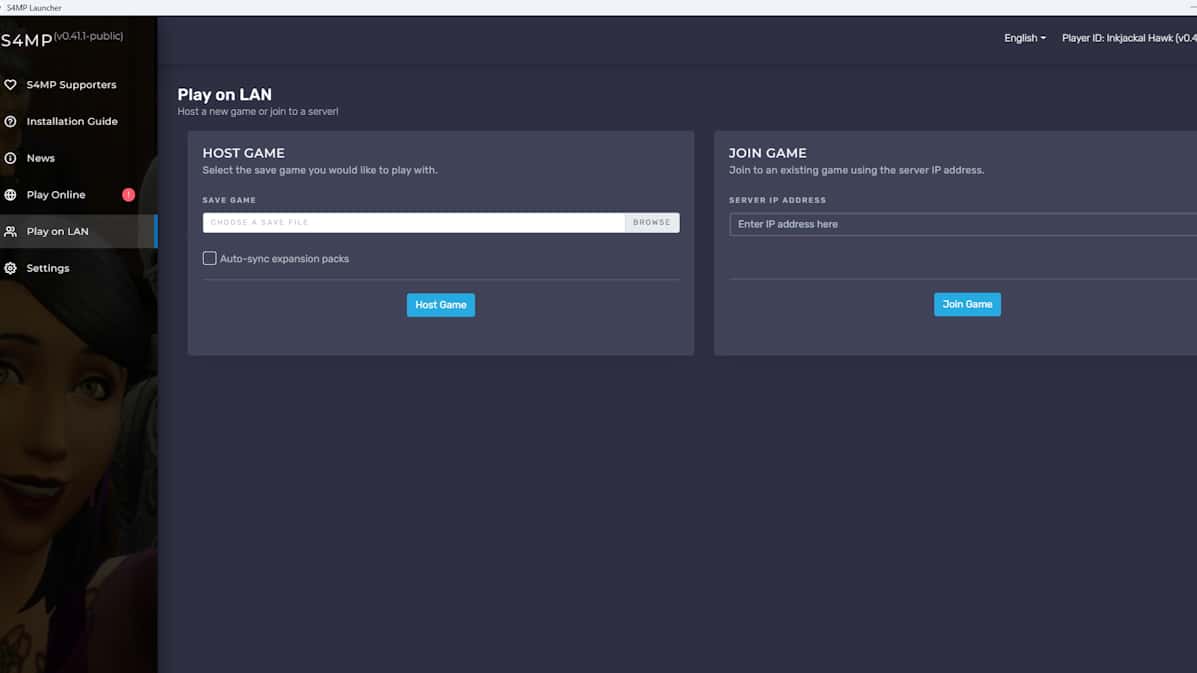Click the Play on LAN page heading
The width and height of the screenshot is (1197, 673).
click(x=224, y=95)
